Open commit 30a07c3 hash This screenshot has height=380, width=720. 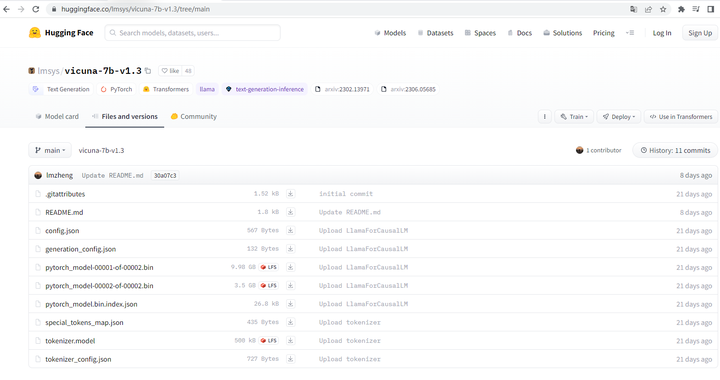(165, 175)
